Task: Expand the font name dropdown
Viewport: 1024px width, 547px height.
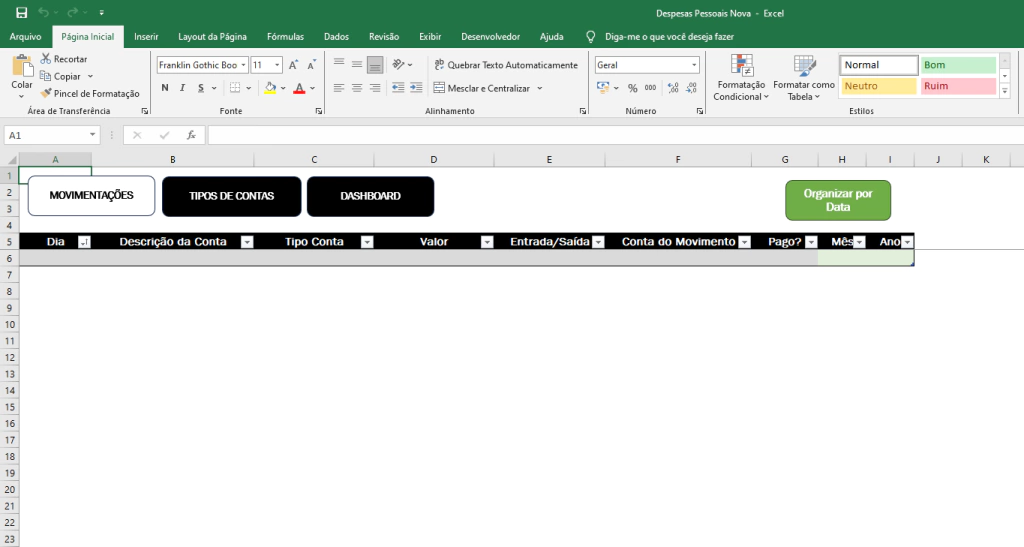Action: click(243, 65)
